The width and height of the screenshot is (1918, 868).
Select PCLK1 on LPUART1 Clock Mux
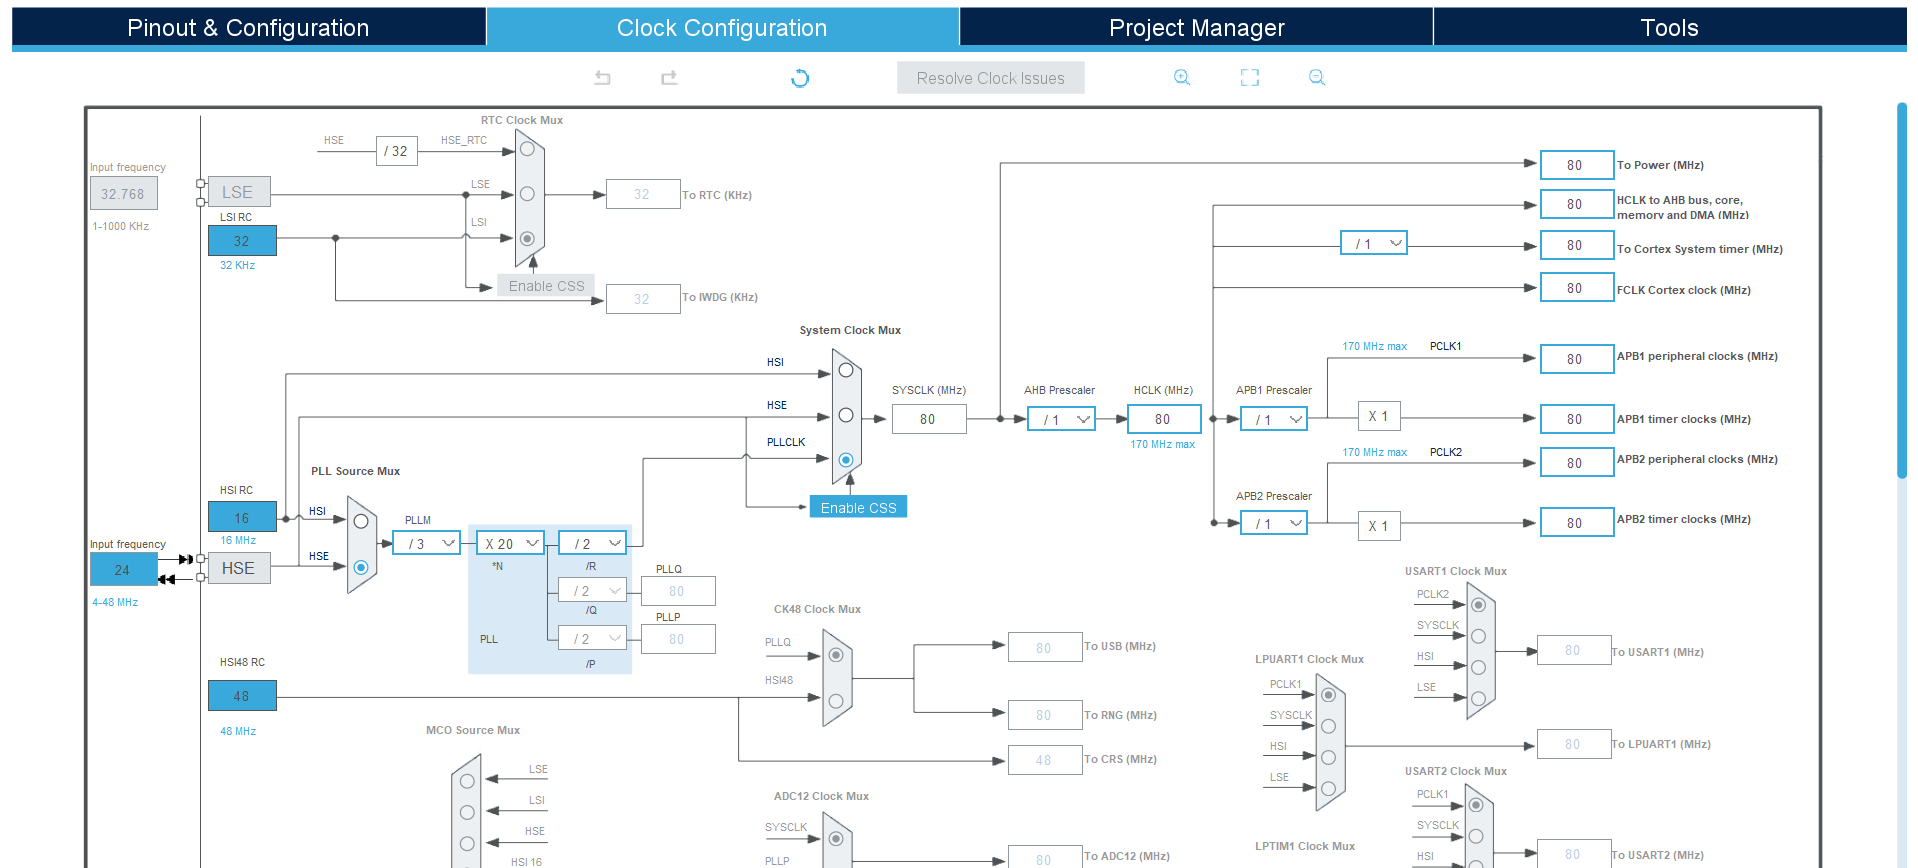pos(1328,695)
